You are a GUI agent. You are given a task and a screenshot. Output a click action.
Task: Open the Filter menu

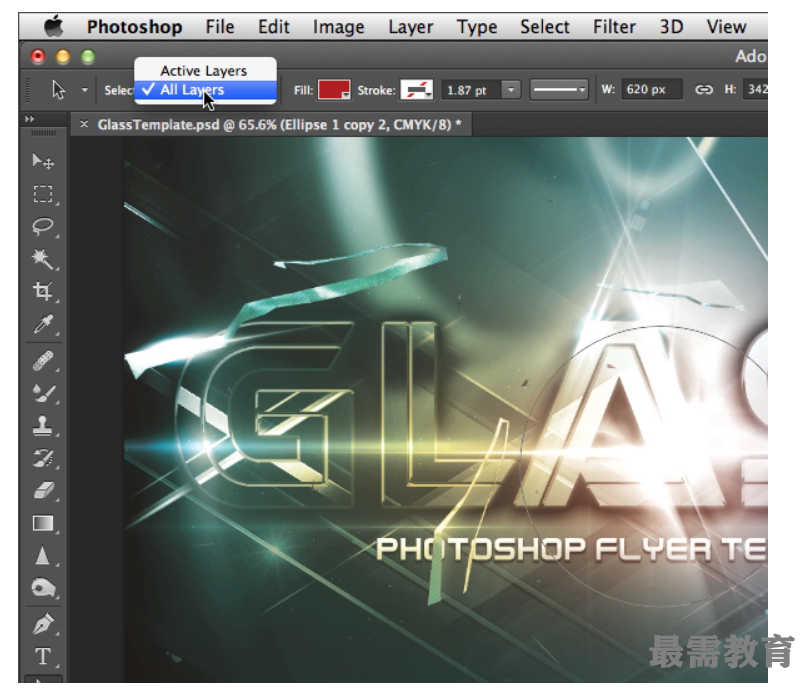coord(614,27)
